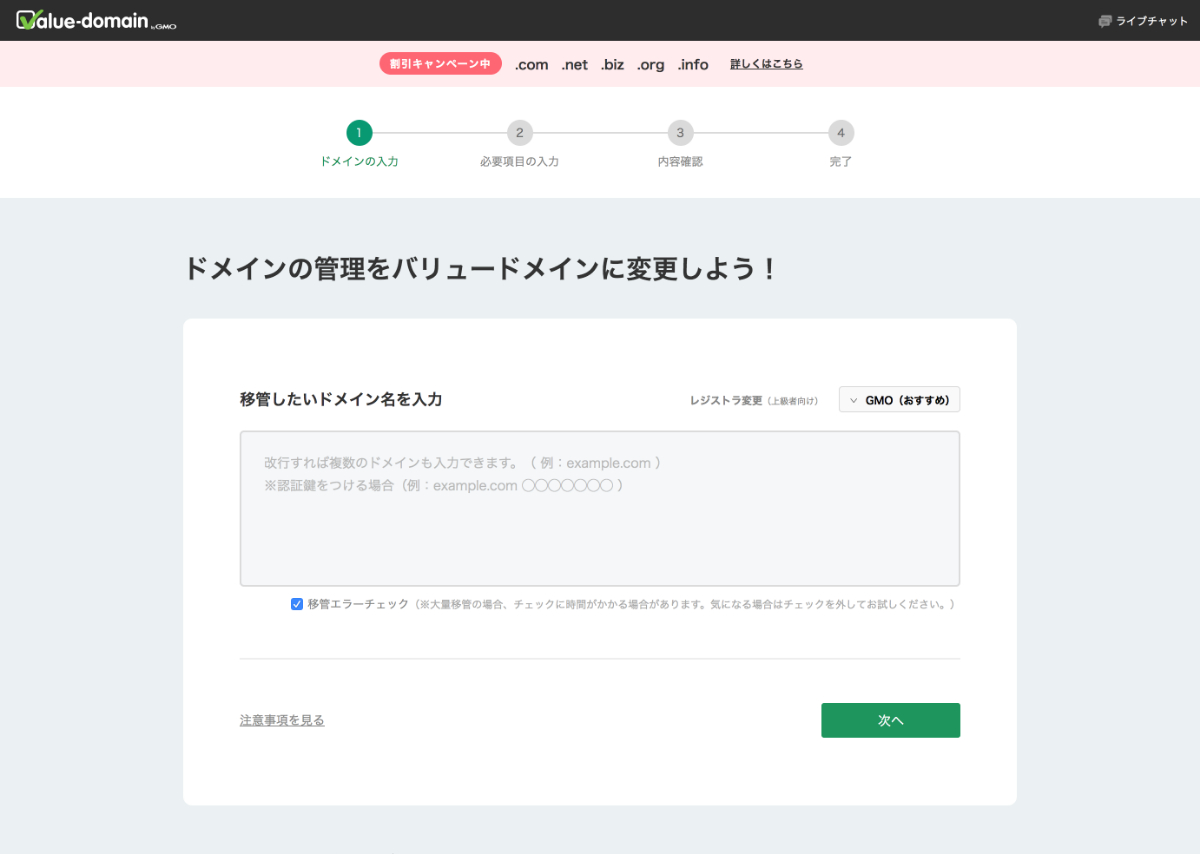Viewport: 1200px width, 854px height.
Task: Open the 詳しくはこちら campaign details link
Action: pos(766,64)
